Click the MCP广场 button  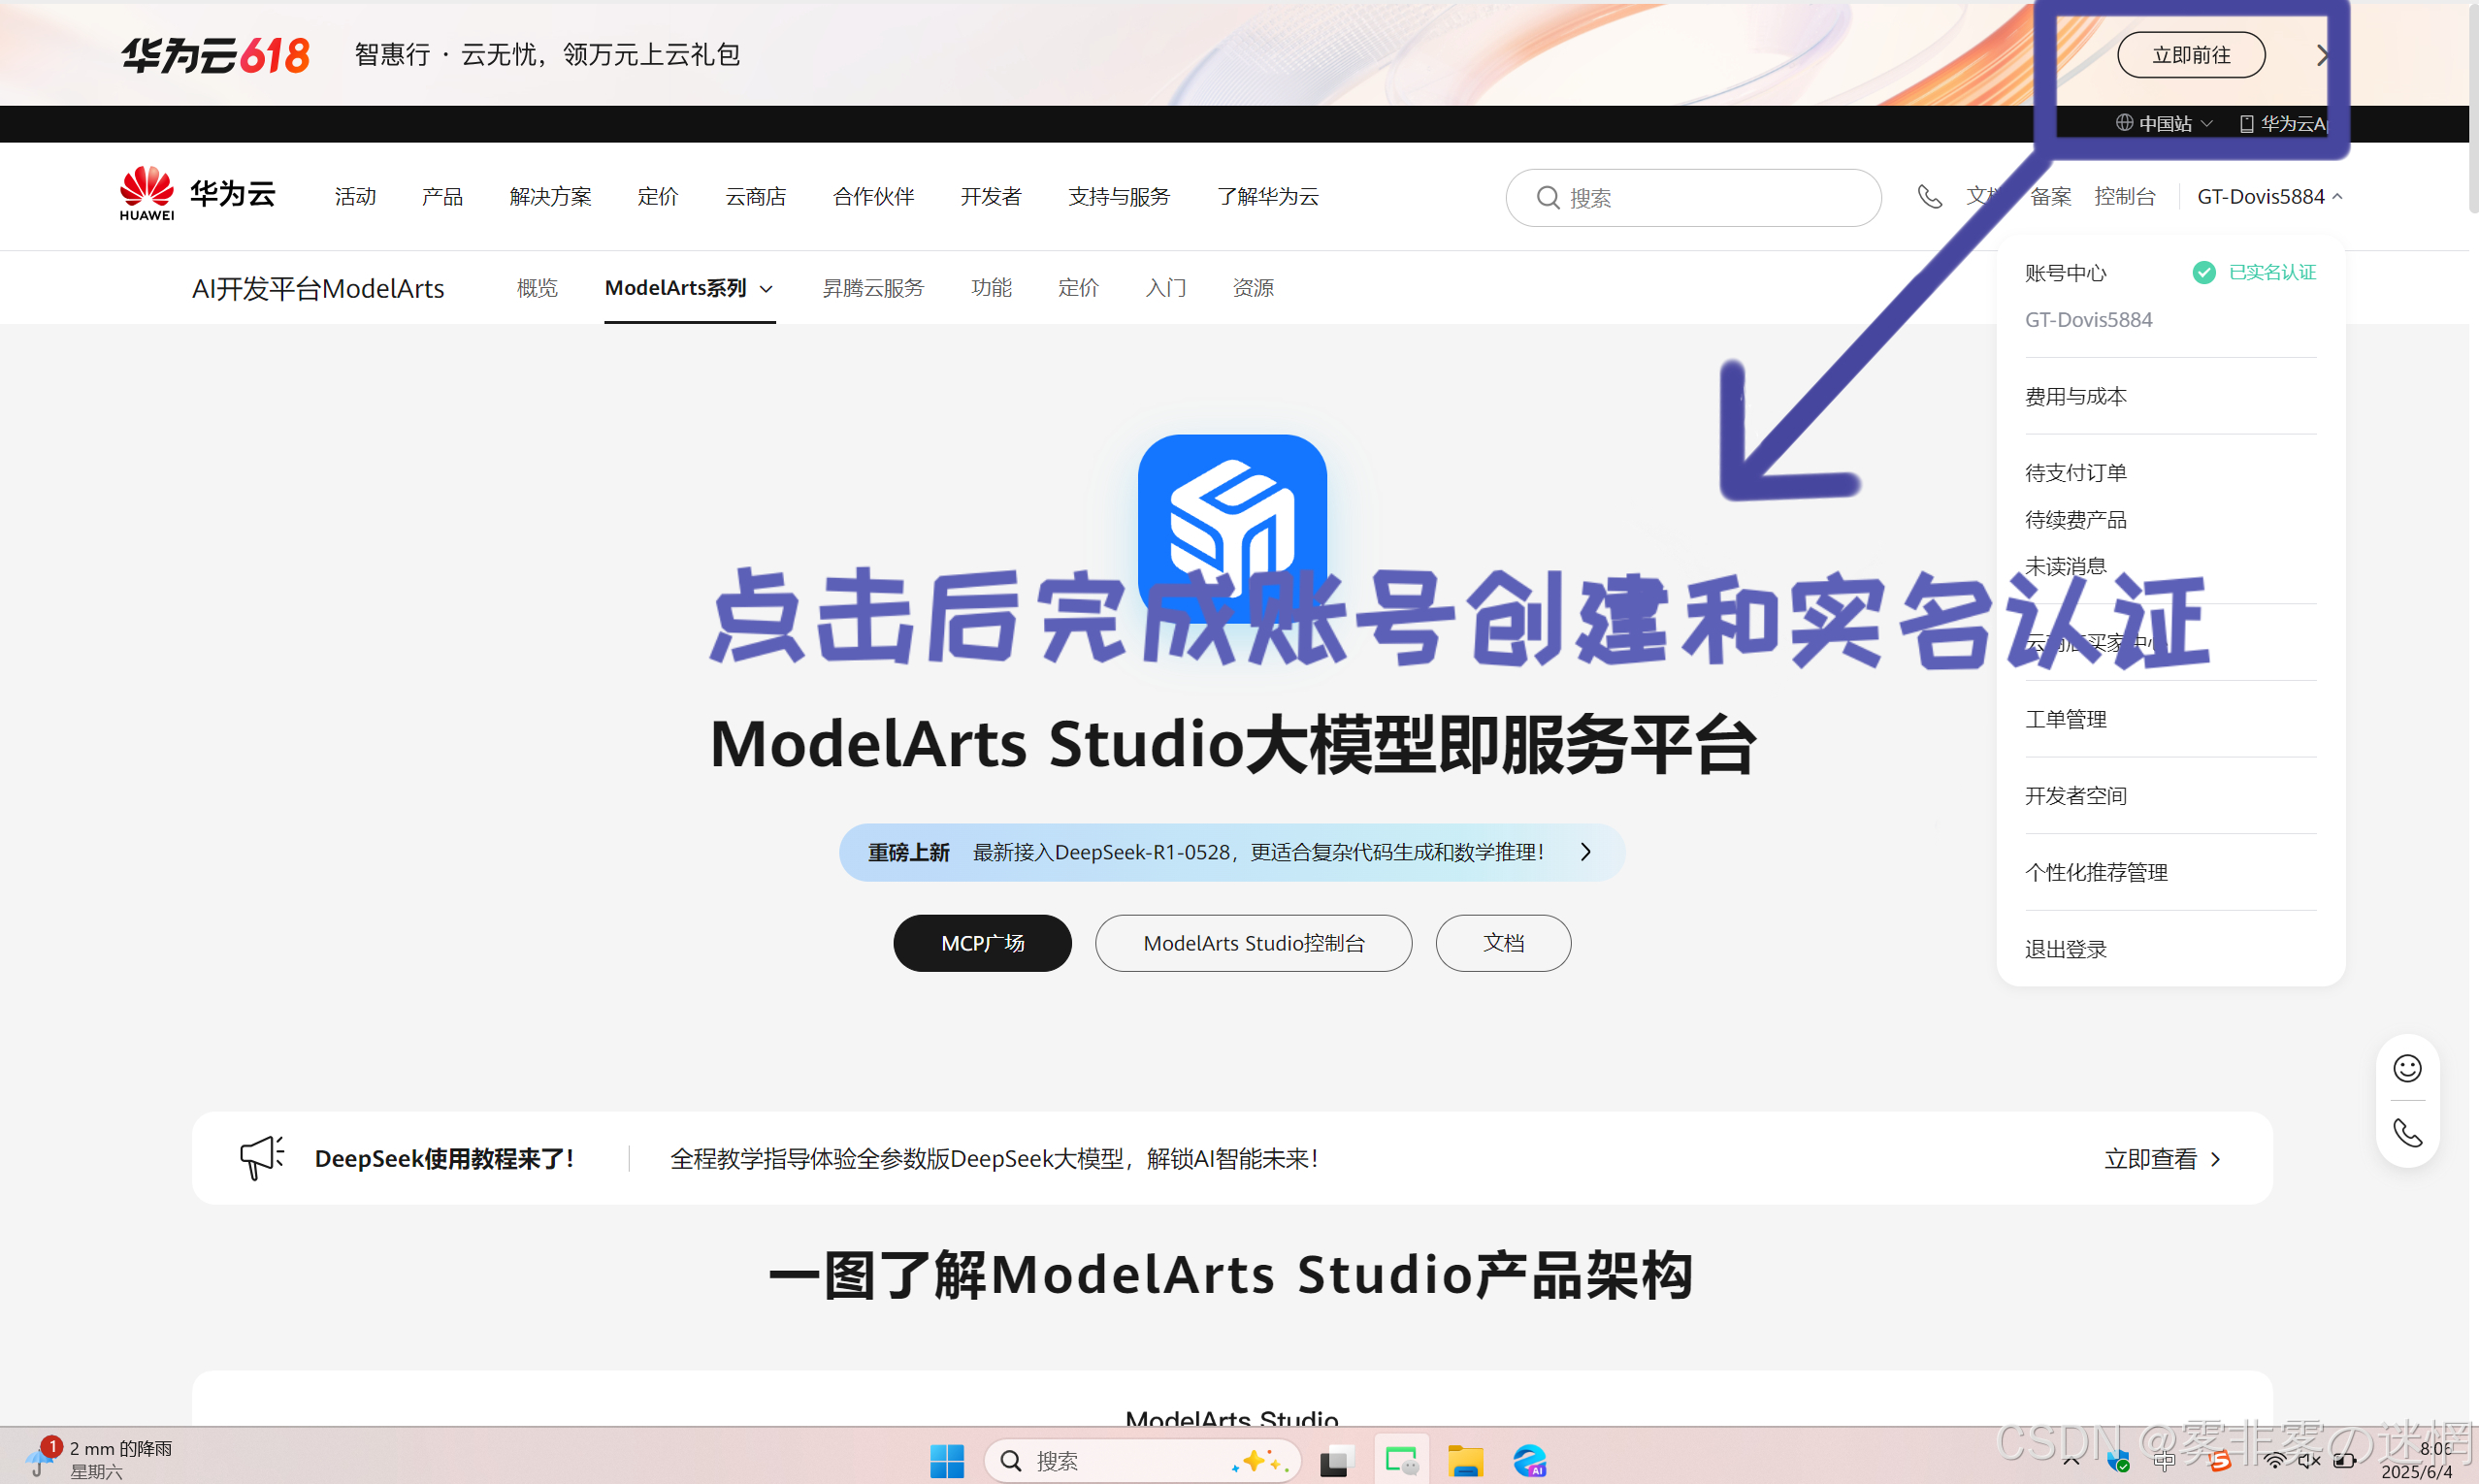(982, 943)
